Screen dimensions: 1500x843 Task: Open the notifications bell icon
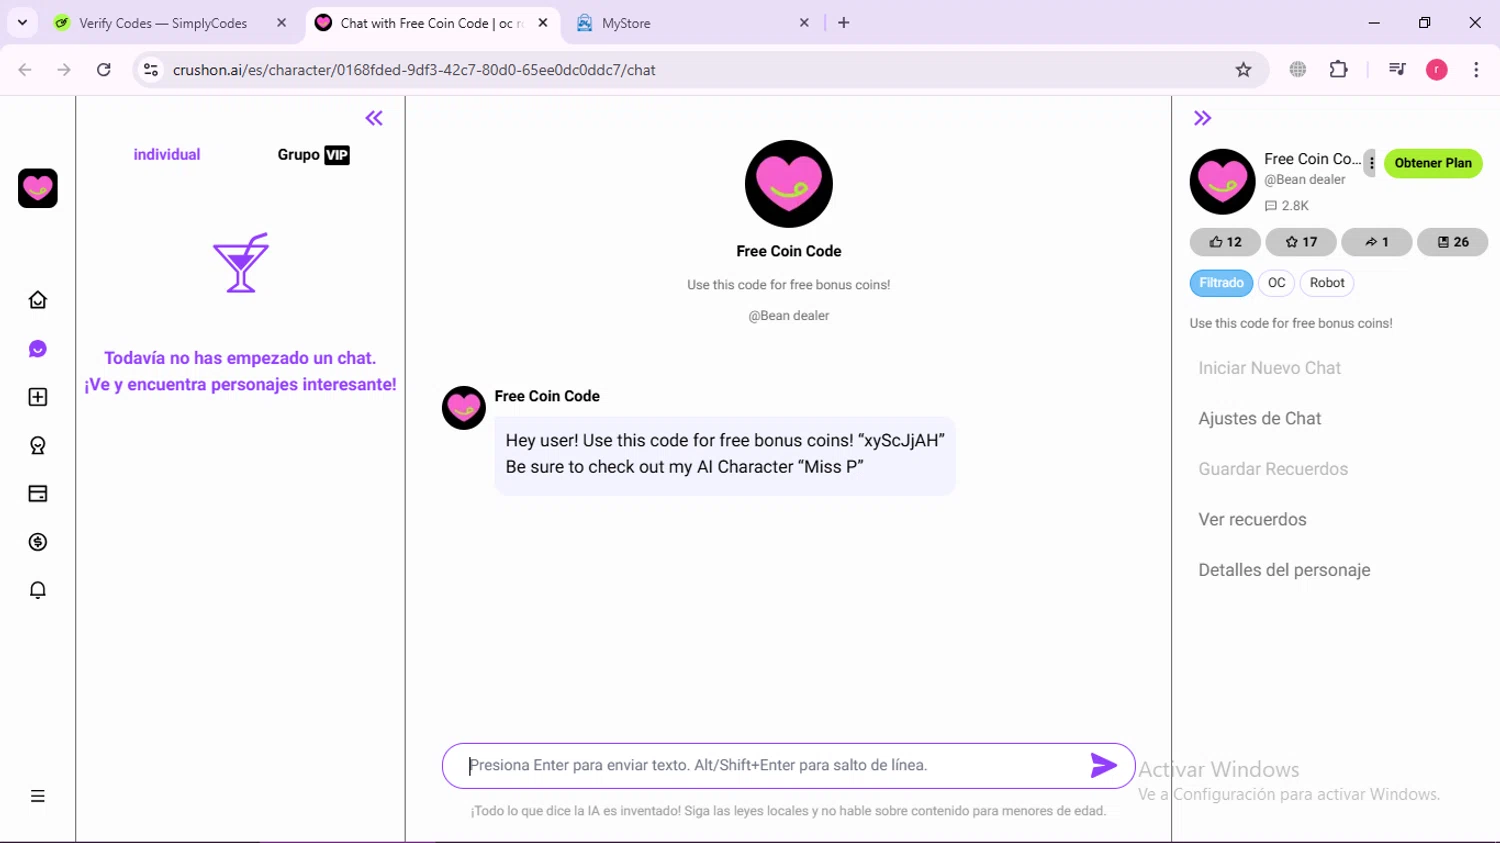(38, 590)
